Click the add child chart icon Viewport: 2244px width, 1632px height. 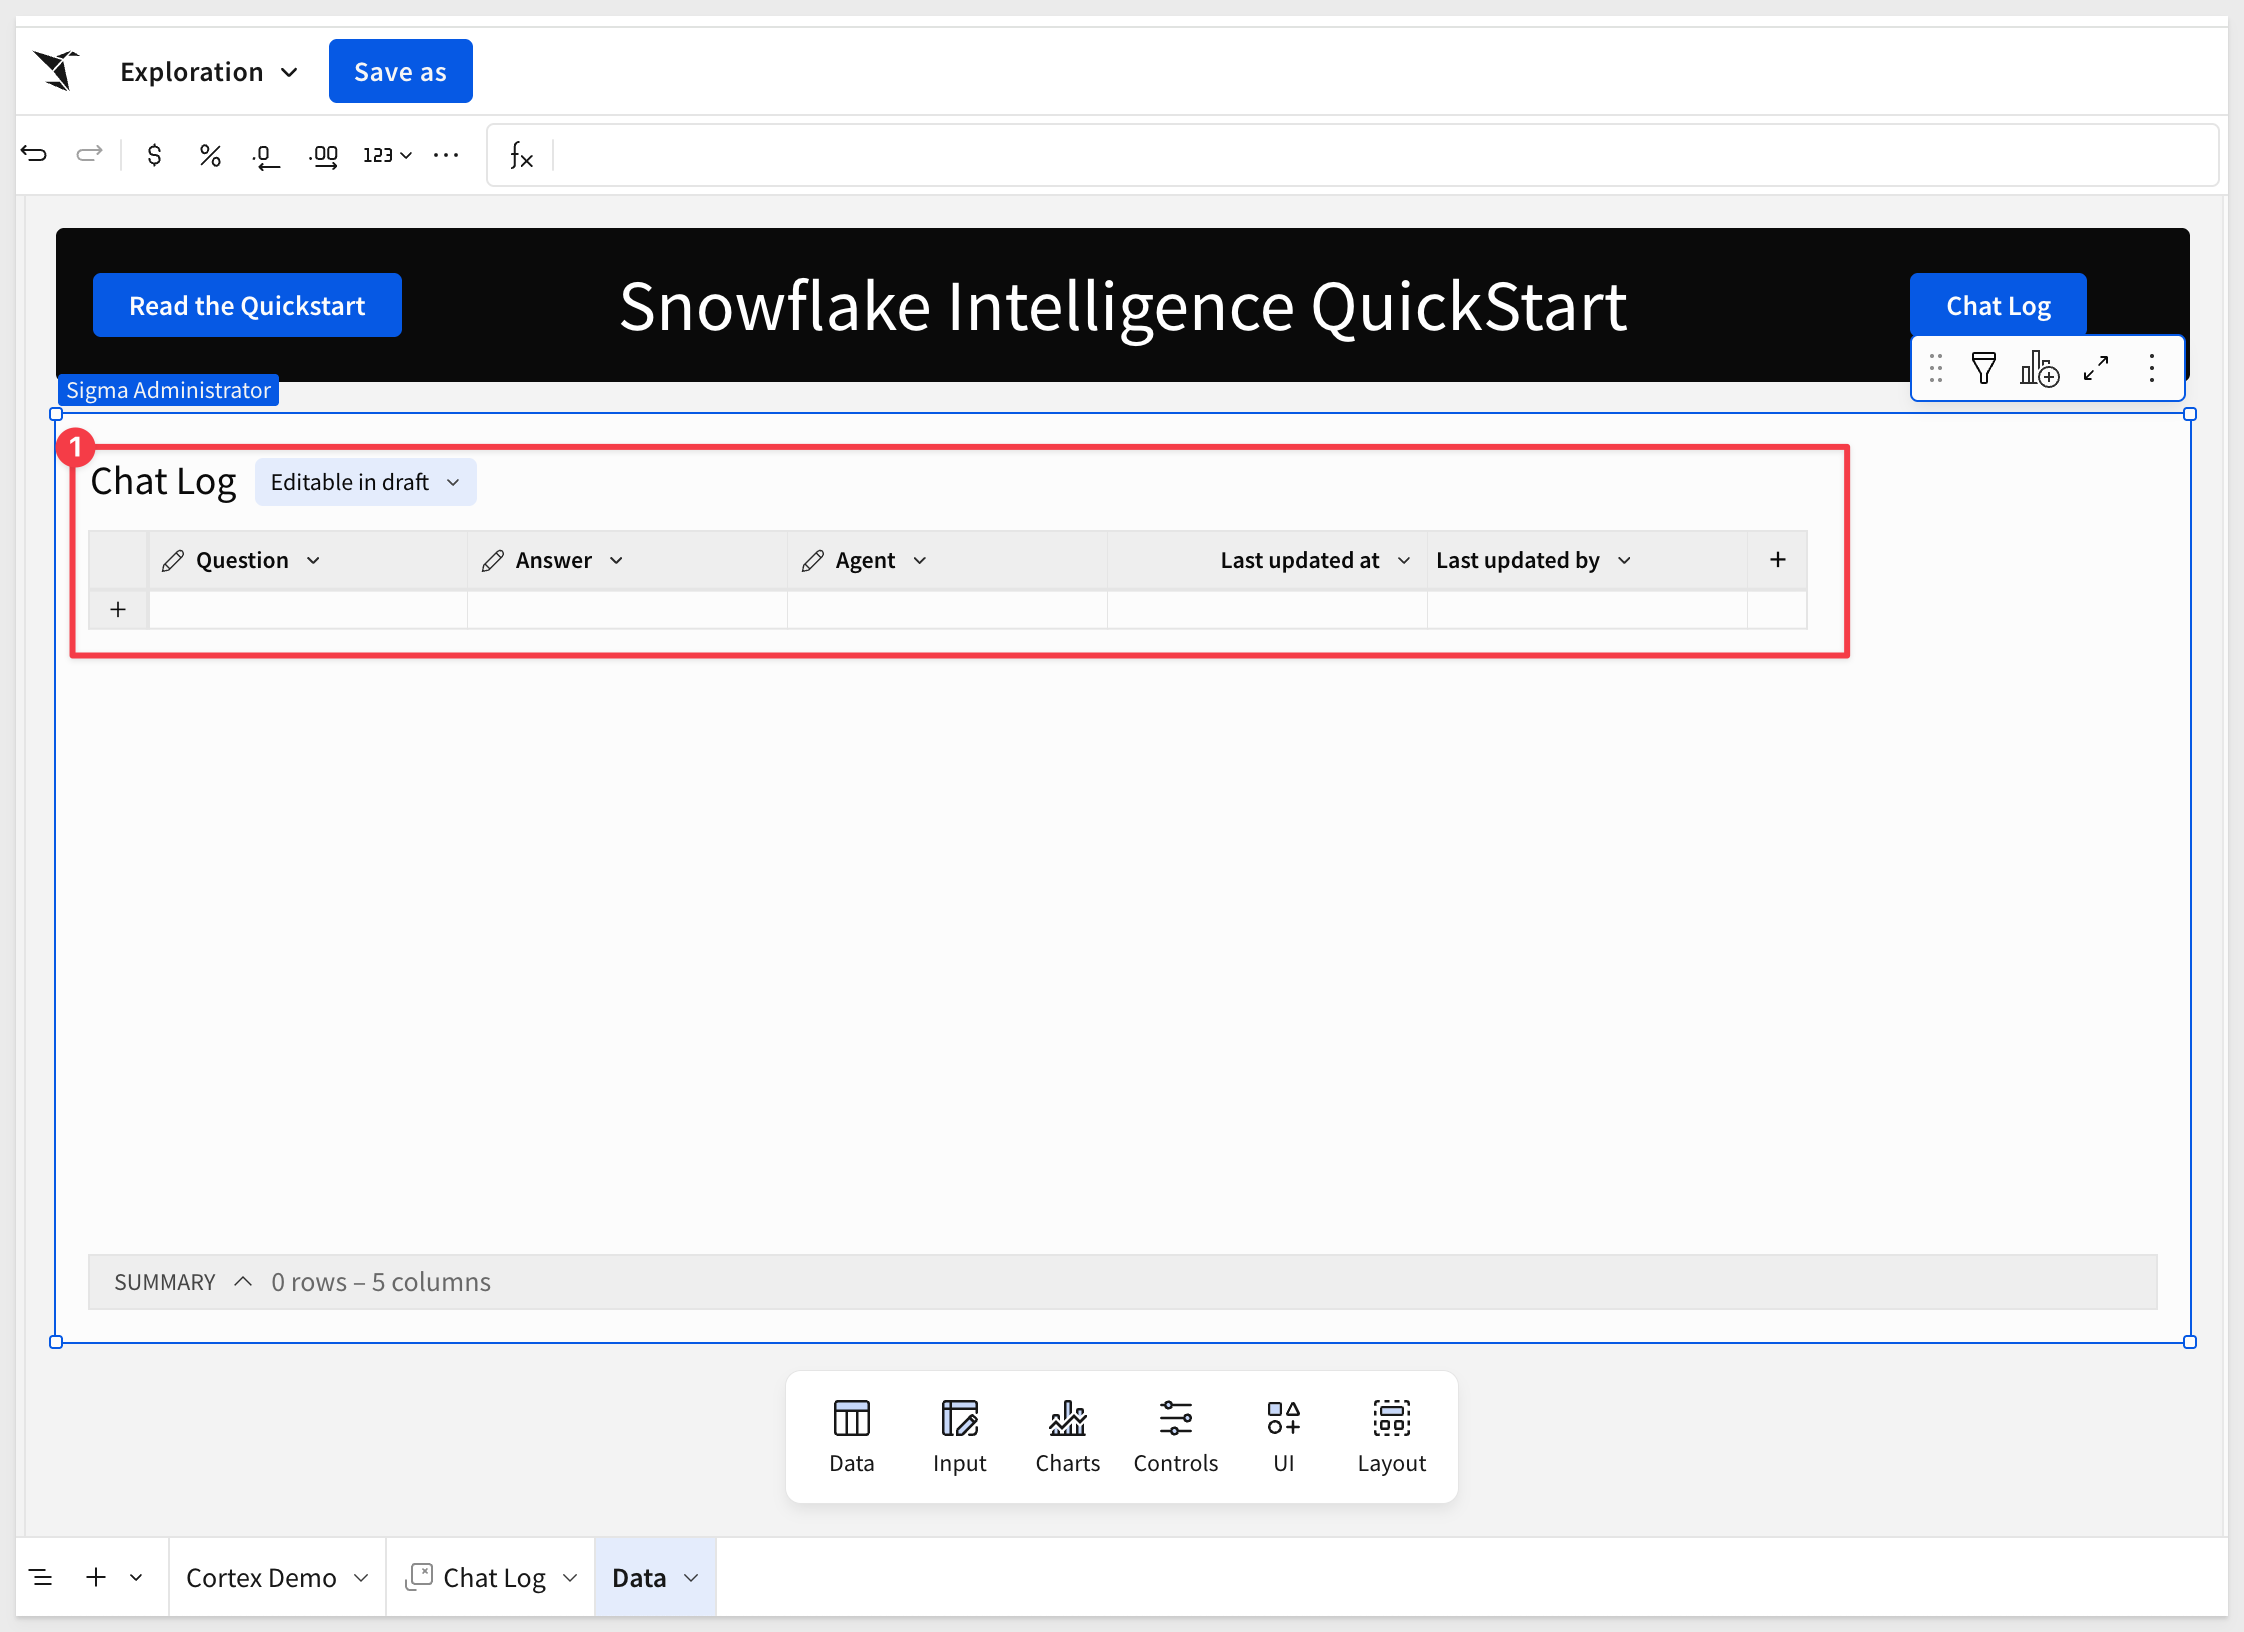[2039, 369]
